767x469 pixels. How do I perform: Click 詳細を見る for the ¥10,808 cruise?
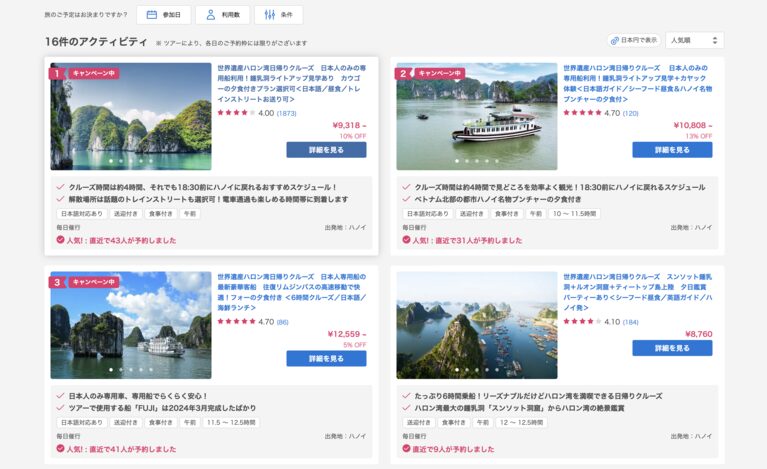point(672,149)
